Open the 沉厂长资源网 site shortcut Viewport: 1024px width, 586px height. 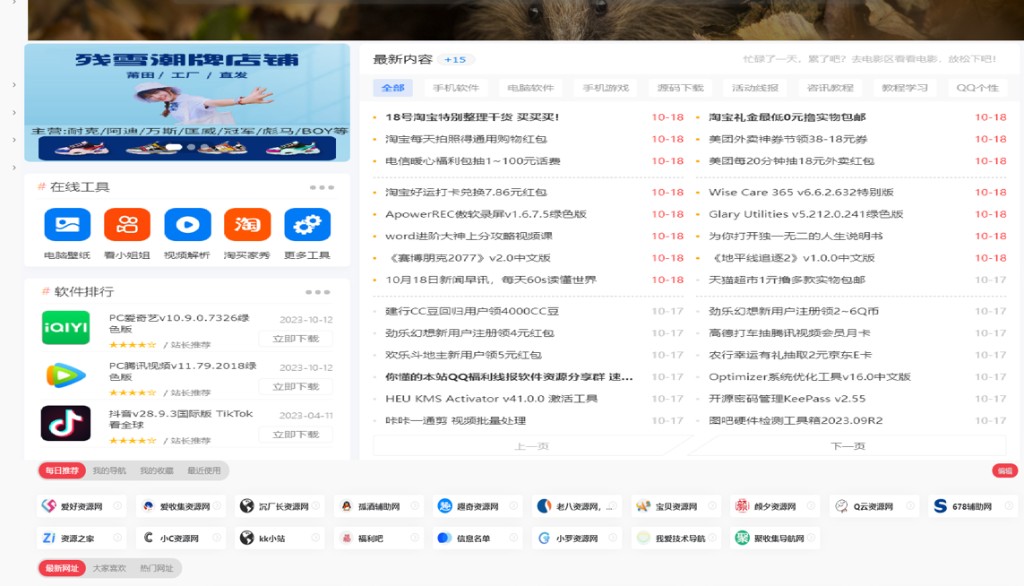pos(281,506)
